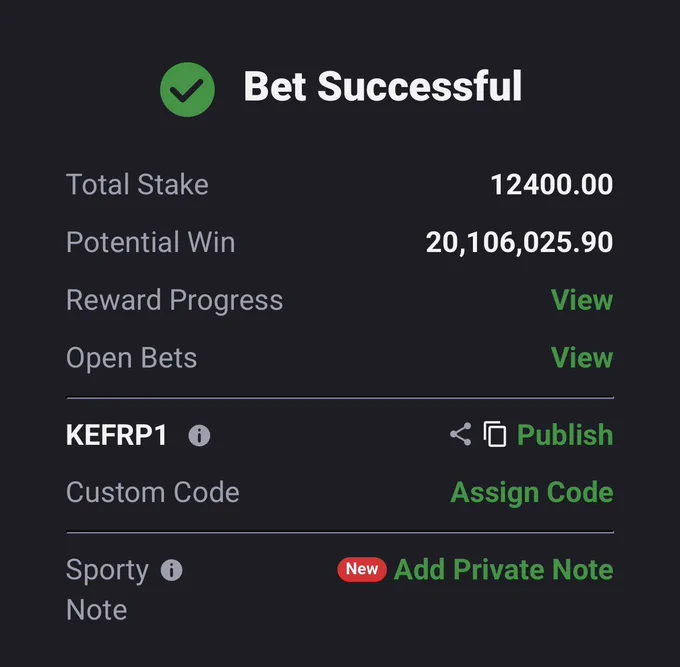Tap the Bet Successful heading
This screenshot has width=680, height=667.
(x=382, y=86)
